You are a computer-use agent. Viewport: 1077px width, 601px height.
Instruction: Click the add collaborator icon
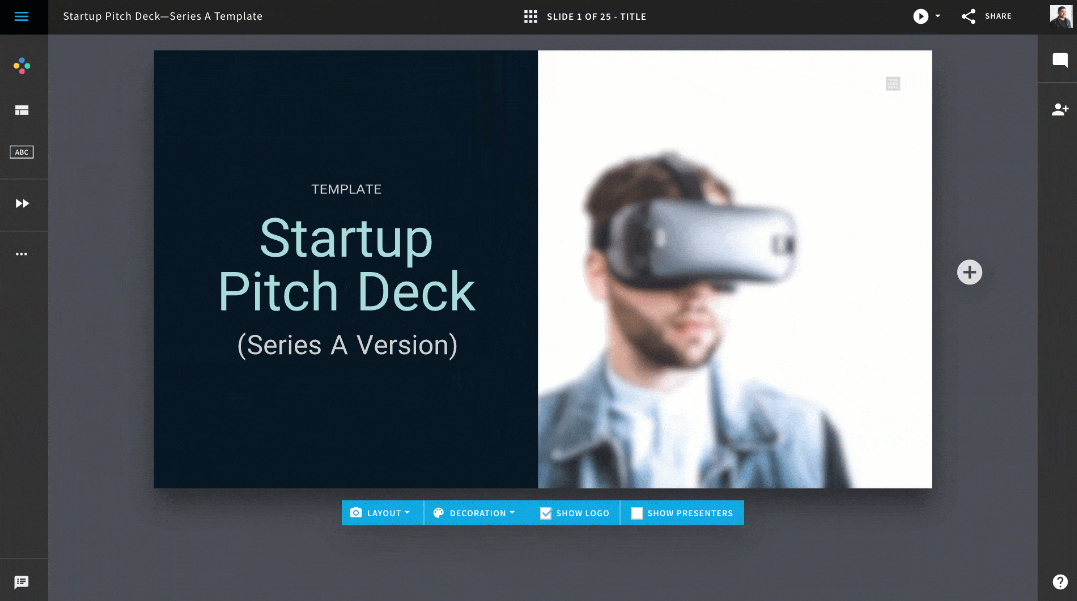coord(1060,109)
